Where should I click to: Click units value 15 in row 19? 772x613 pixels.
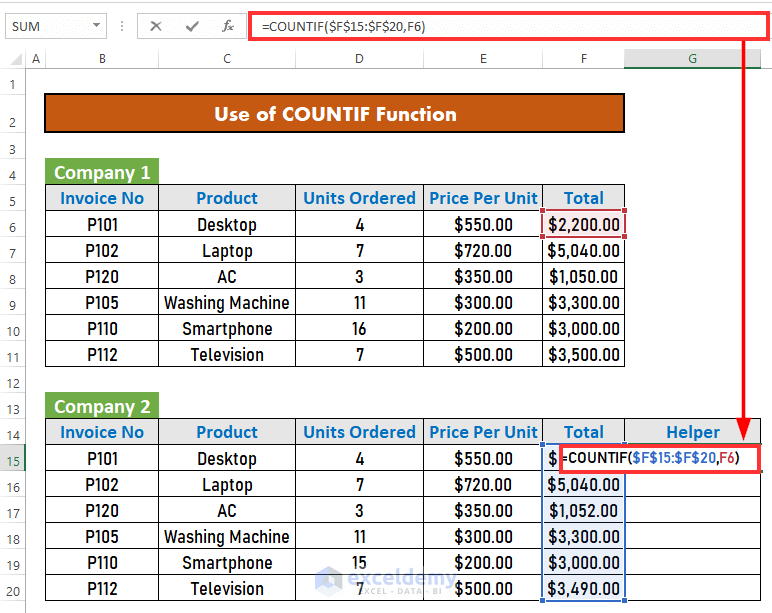tap(359, 562)
